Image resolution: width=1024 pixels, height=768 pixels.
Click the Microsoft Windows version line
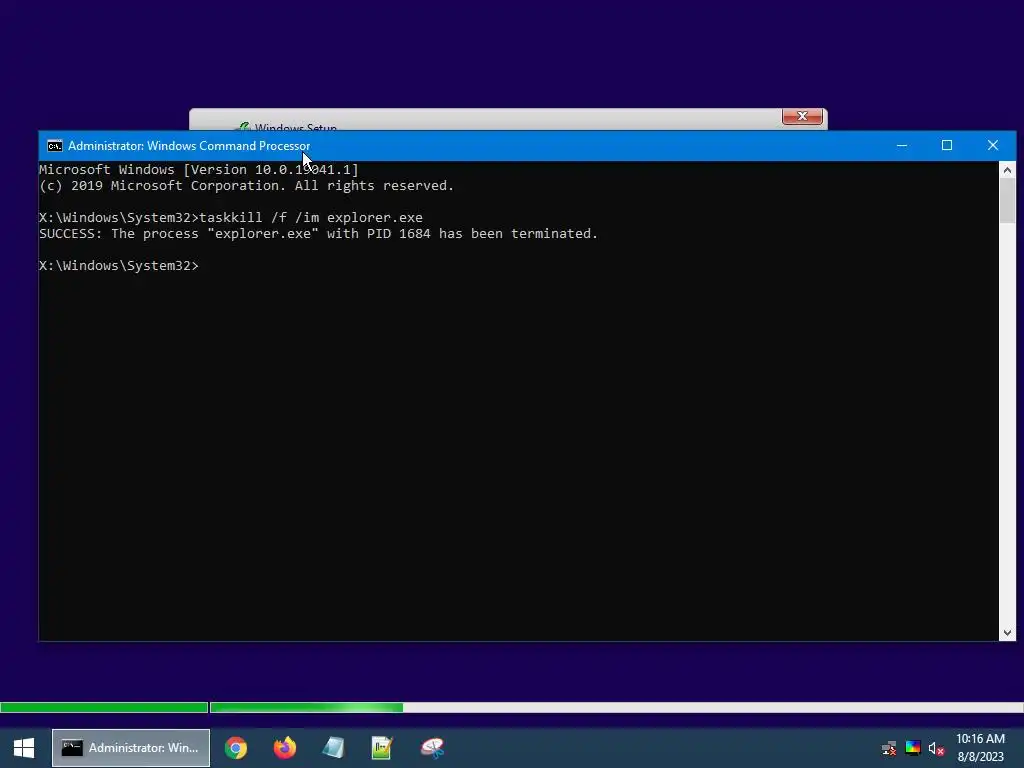pos(199,170)
